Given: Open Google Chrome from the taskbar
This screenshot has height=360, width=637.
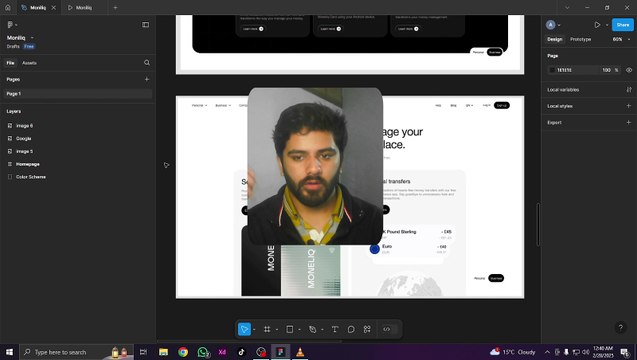Looking at the screenshot, I should pyautogui.click(x=183, y=352).
